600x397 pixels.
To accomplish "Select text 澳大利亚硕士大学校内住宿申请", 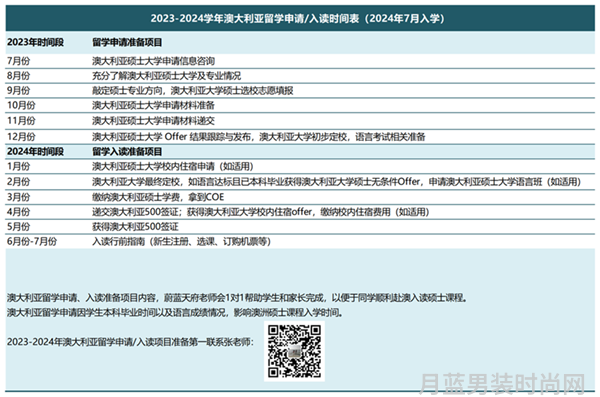I will [173, 166].
